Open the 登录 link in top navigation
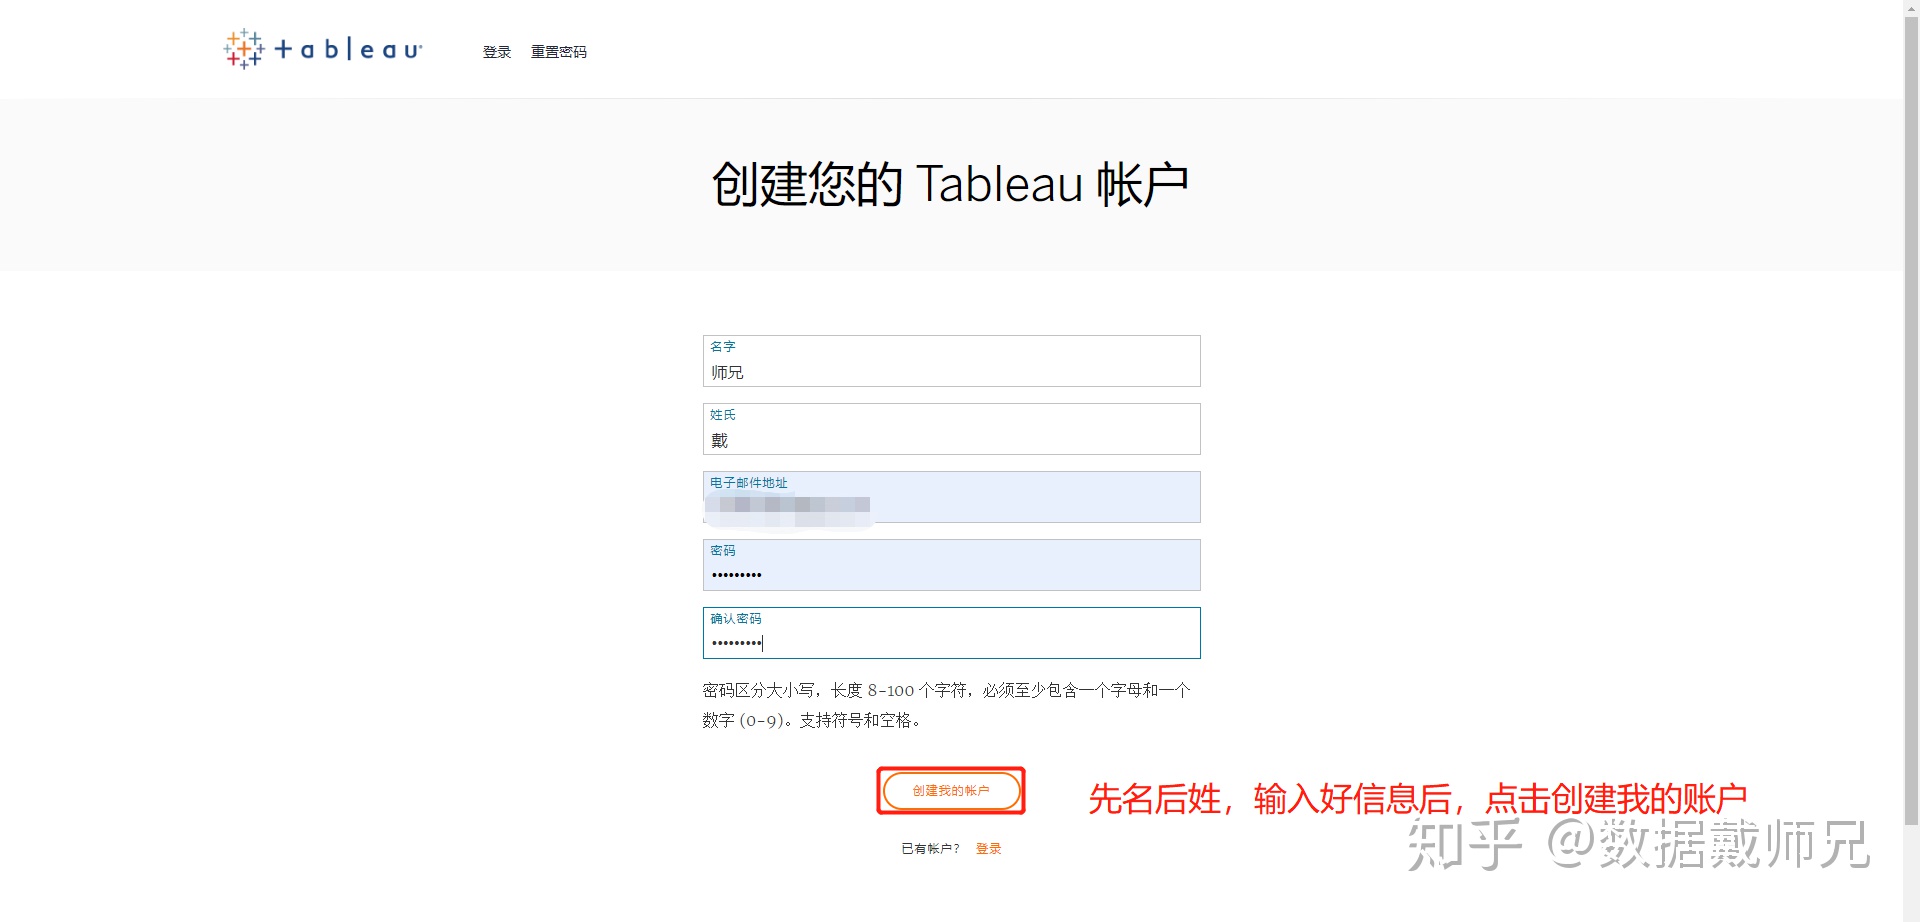The height and width of the screenshot is (922, 1920). coord(497,52)
